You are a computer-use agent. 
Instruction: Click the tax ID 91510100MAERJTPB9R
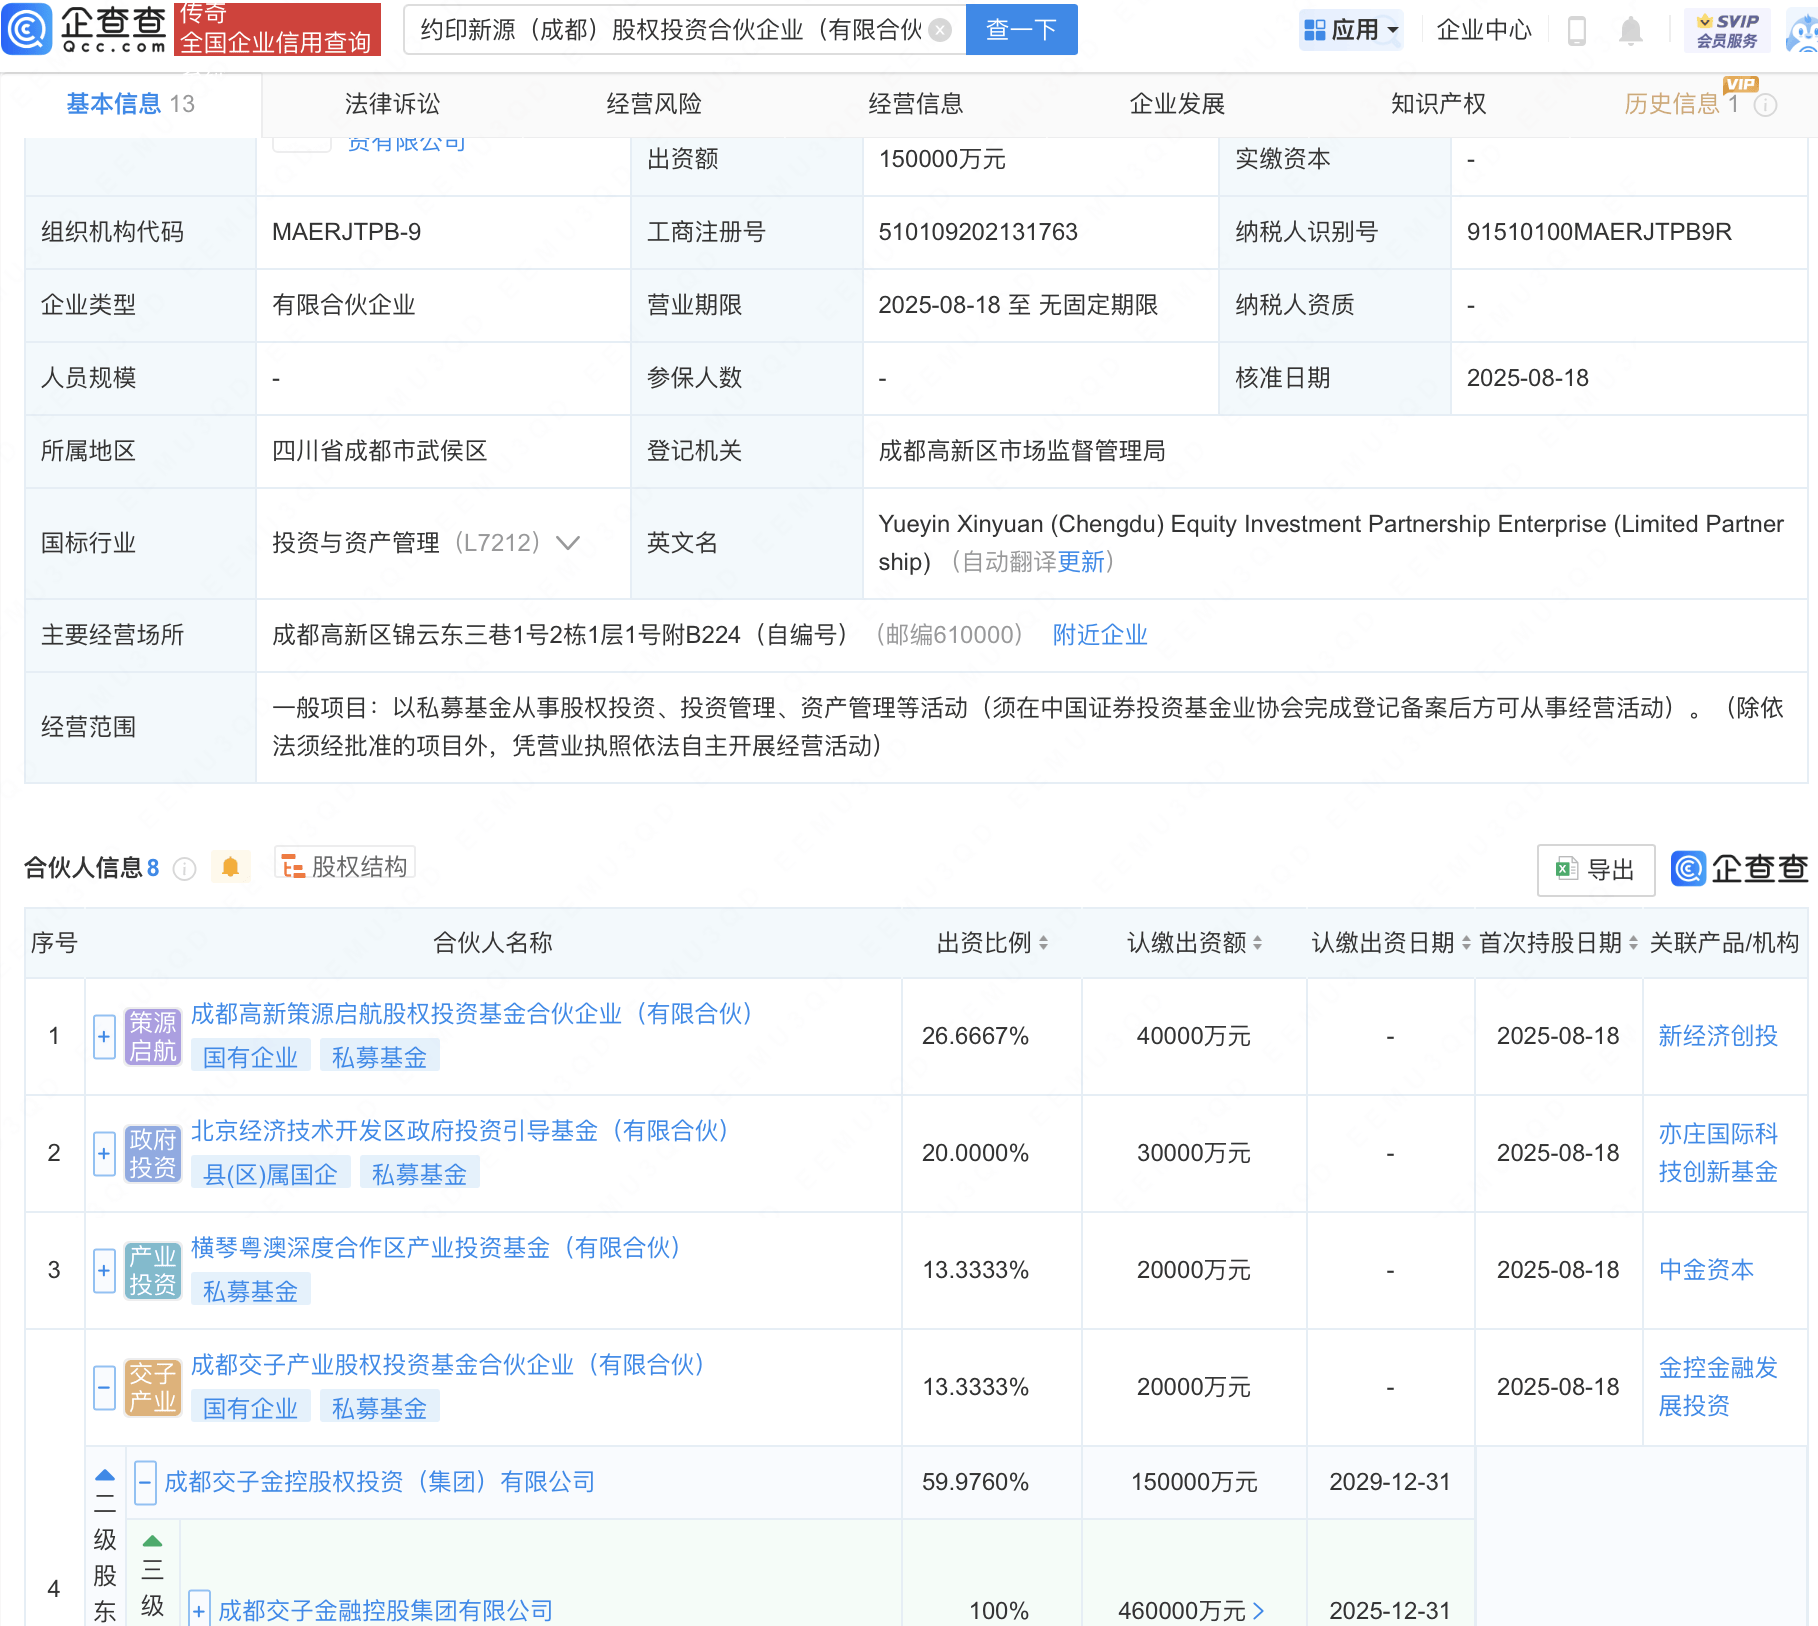[x=1599, y=232]
